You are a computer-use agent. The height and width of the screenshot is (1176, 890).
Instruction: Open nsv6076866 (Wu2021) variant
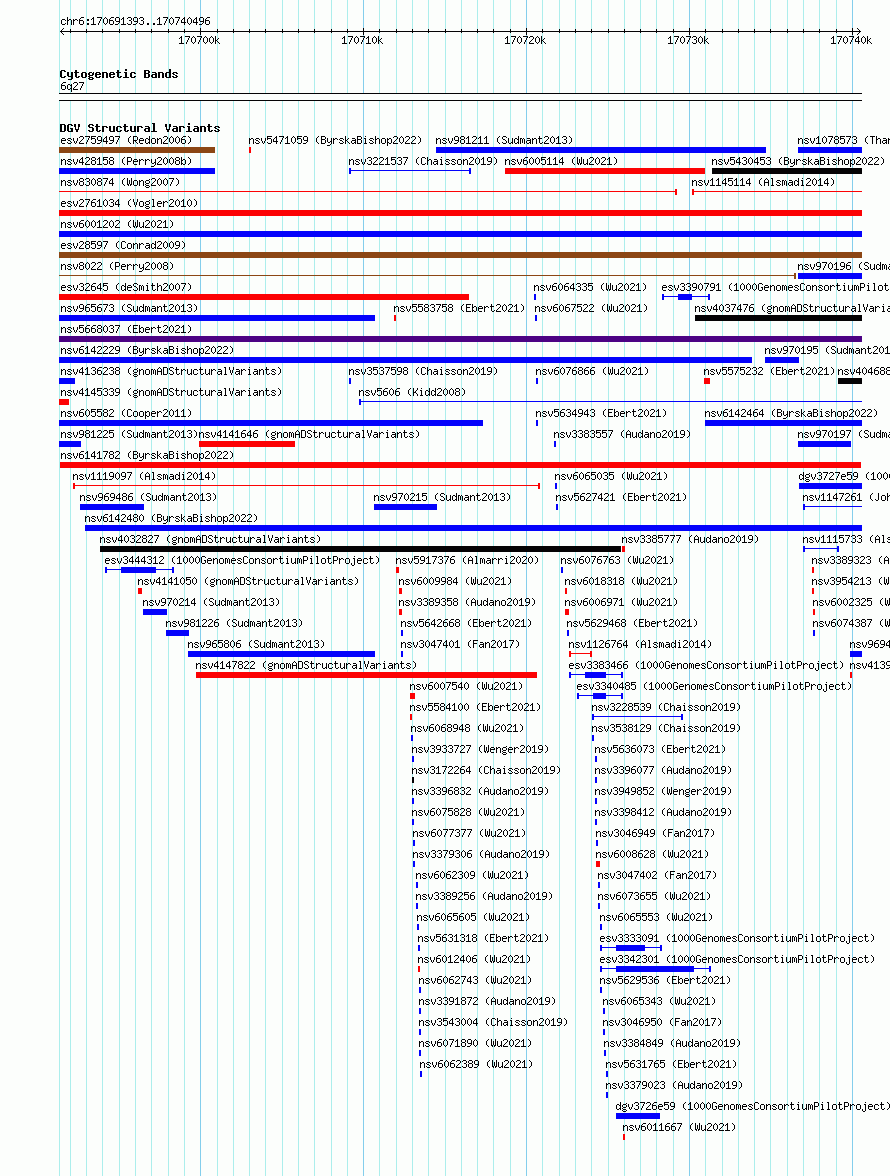coord(592,371)
